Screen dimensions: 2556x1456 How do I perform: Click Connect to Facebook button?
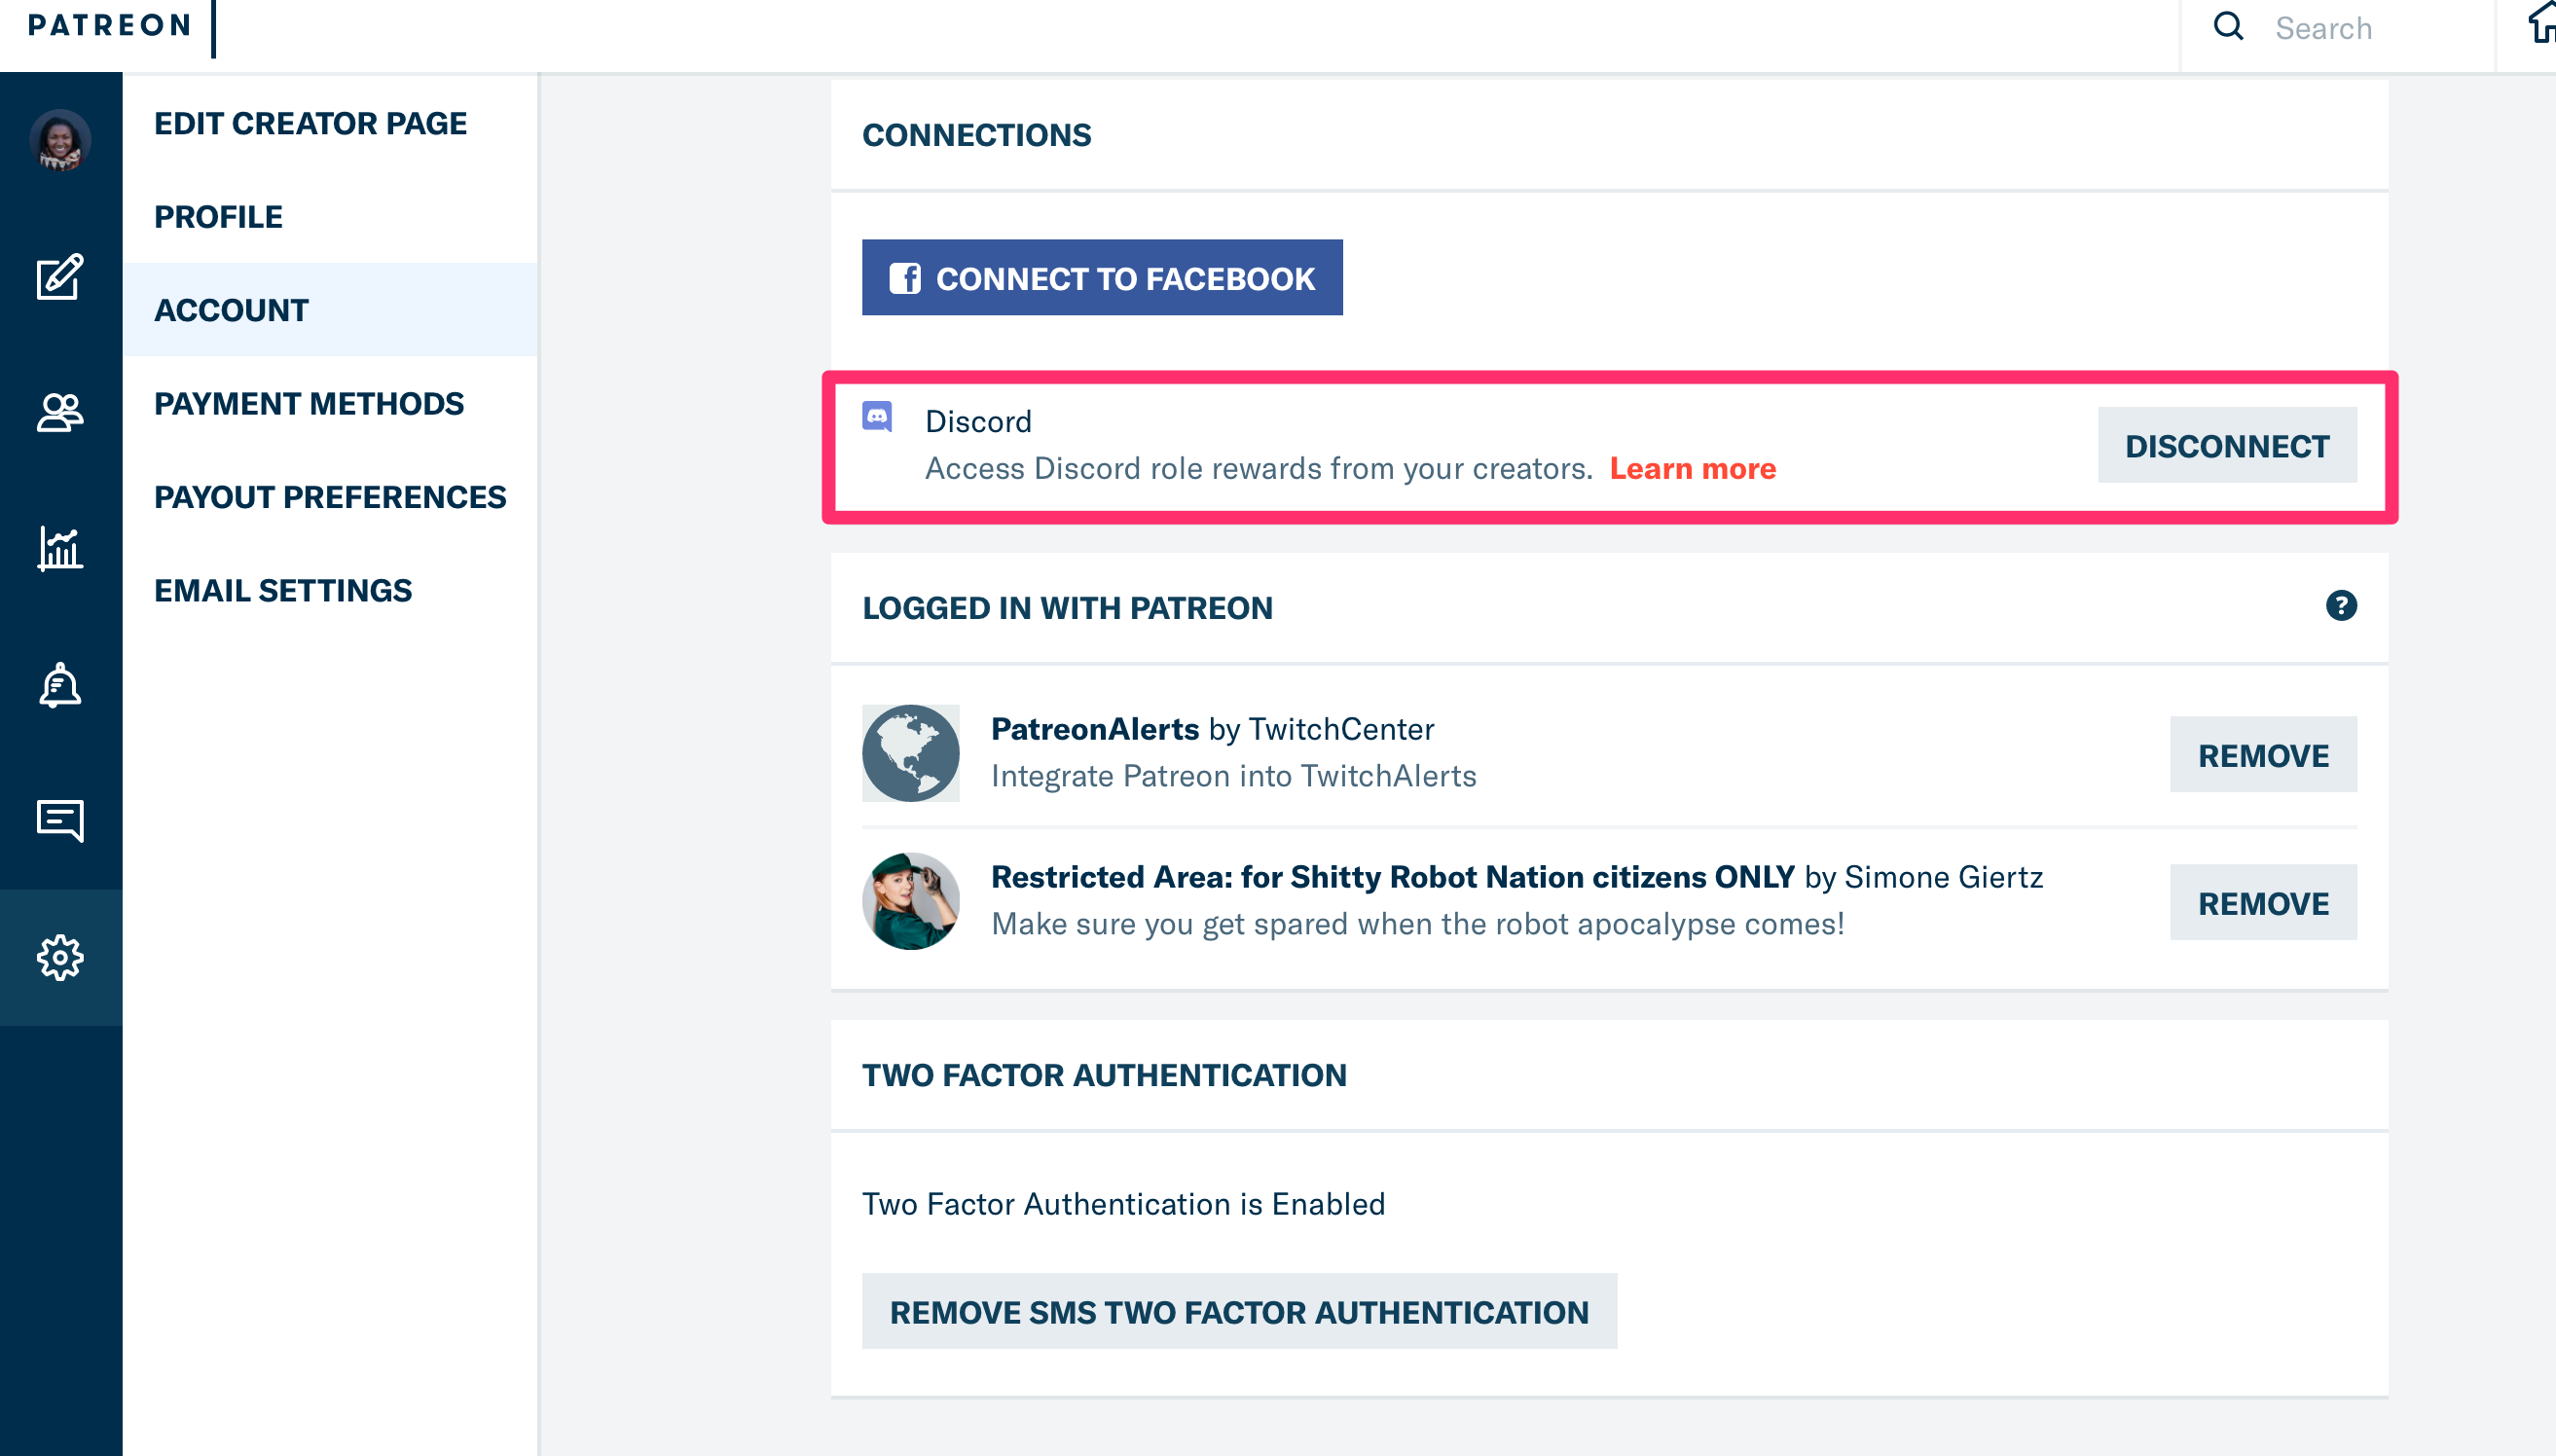click(1102, 278)
